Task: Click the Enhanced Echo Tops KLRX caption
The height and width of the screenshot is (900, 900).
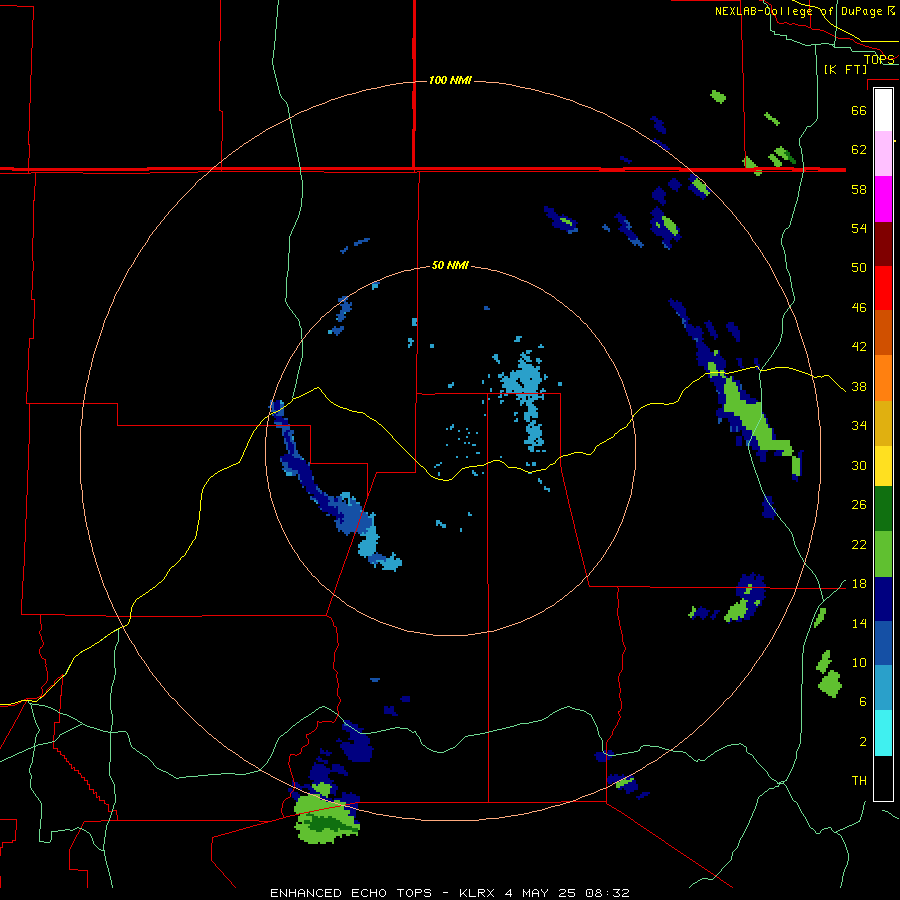Action: point(449,893)
